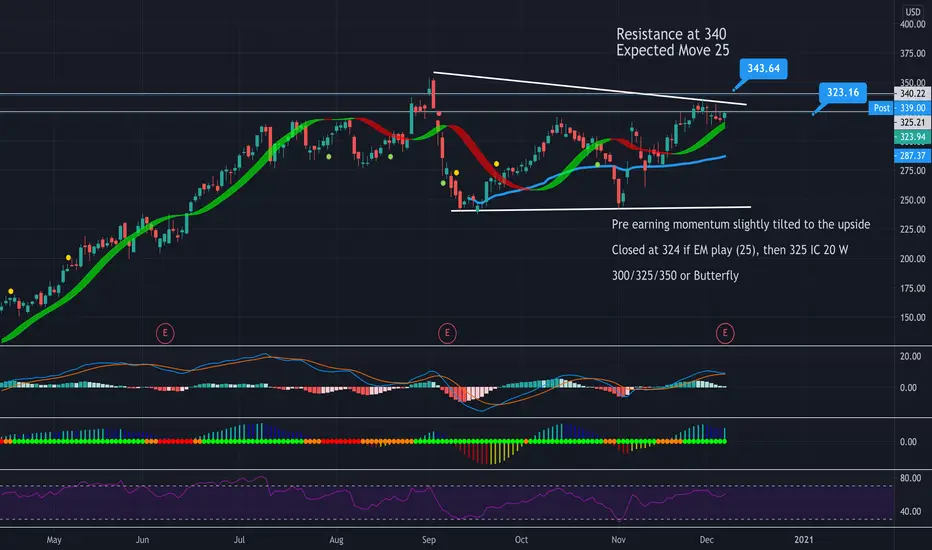Click the 2021 label on the time axis
The image size is (932, 550).
(x=804, y=540)
